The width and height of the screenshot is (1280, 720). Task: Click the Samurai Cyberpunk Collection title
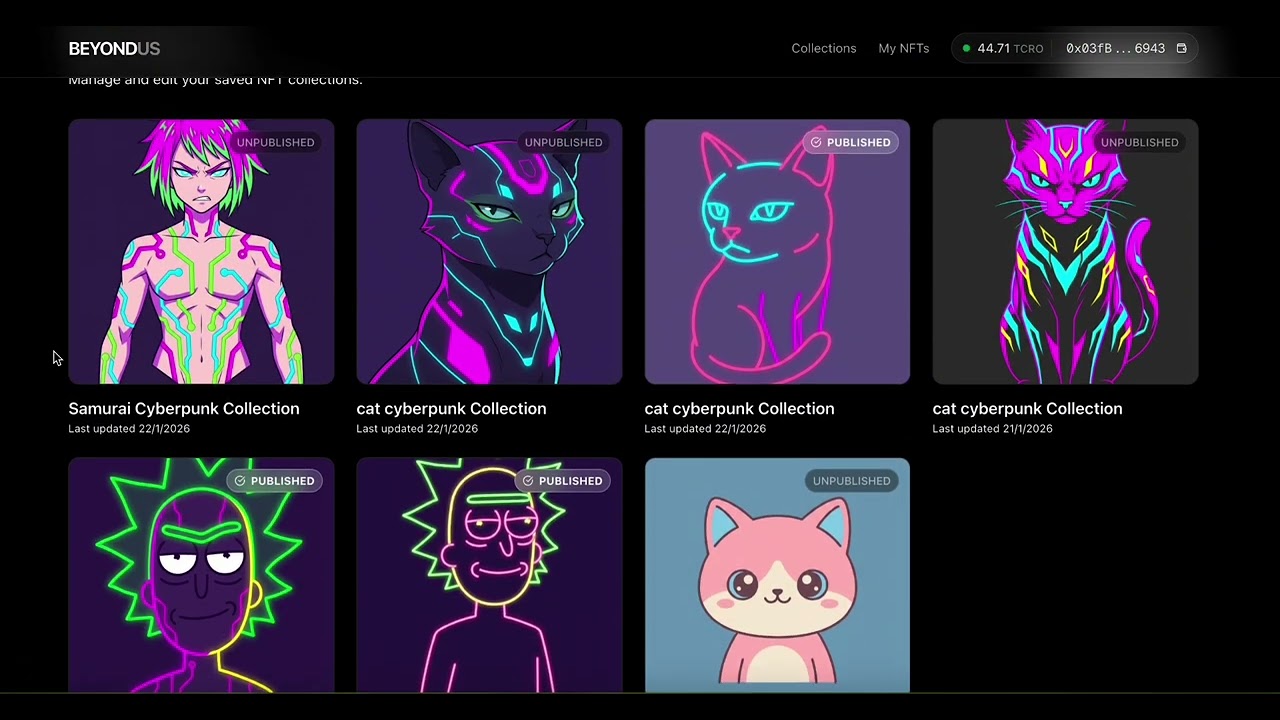pos(184,408)
